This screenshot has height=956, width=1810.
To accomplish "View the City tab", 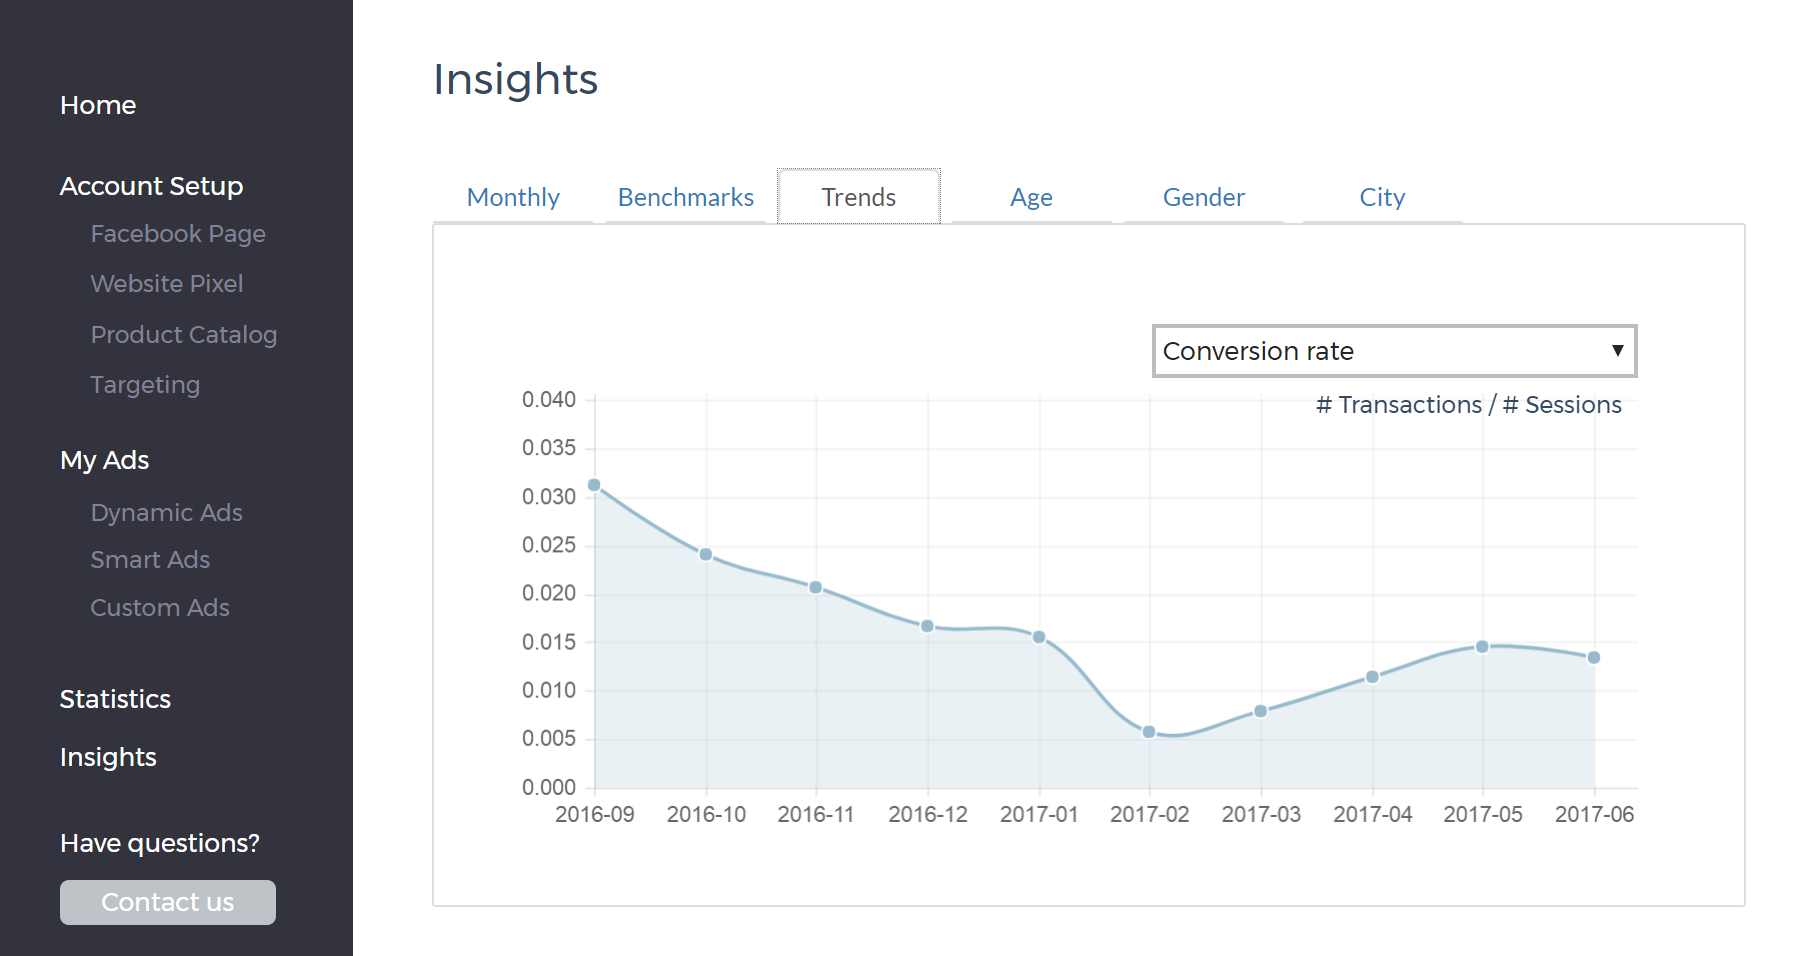I will [x=1382, y=197].
